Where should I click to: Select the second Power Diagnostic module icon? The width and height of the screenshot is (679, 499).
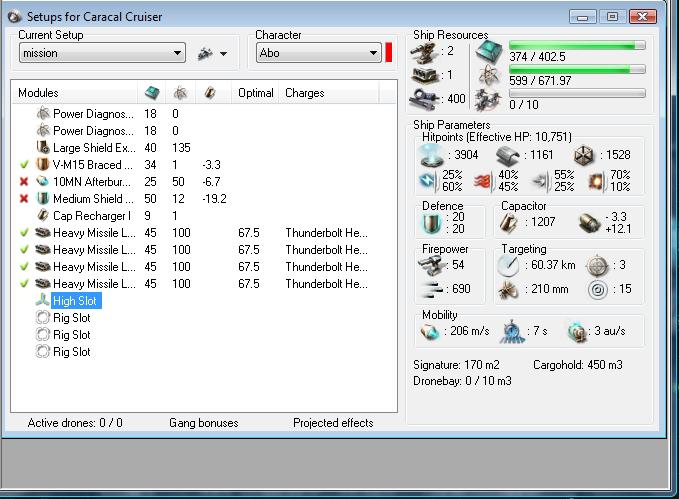pos(43,130)
